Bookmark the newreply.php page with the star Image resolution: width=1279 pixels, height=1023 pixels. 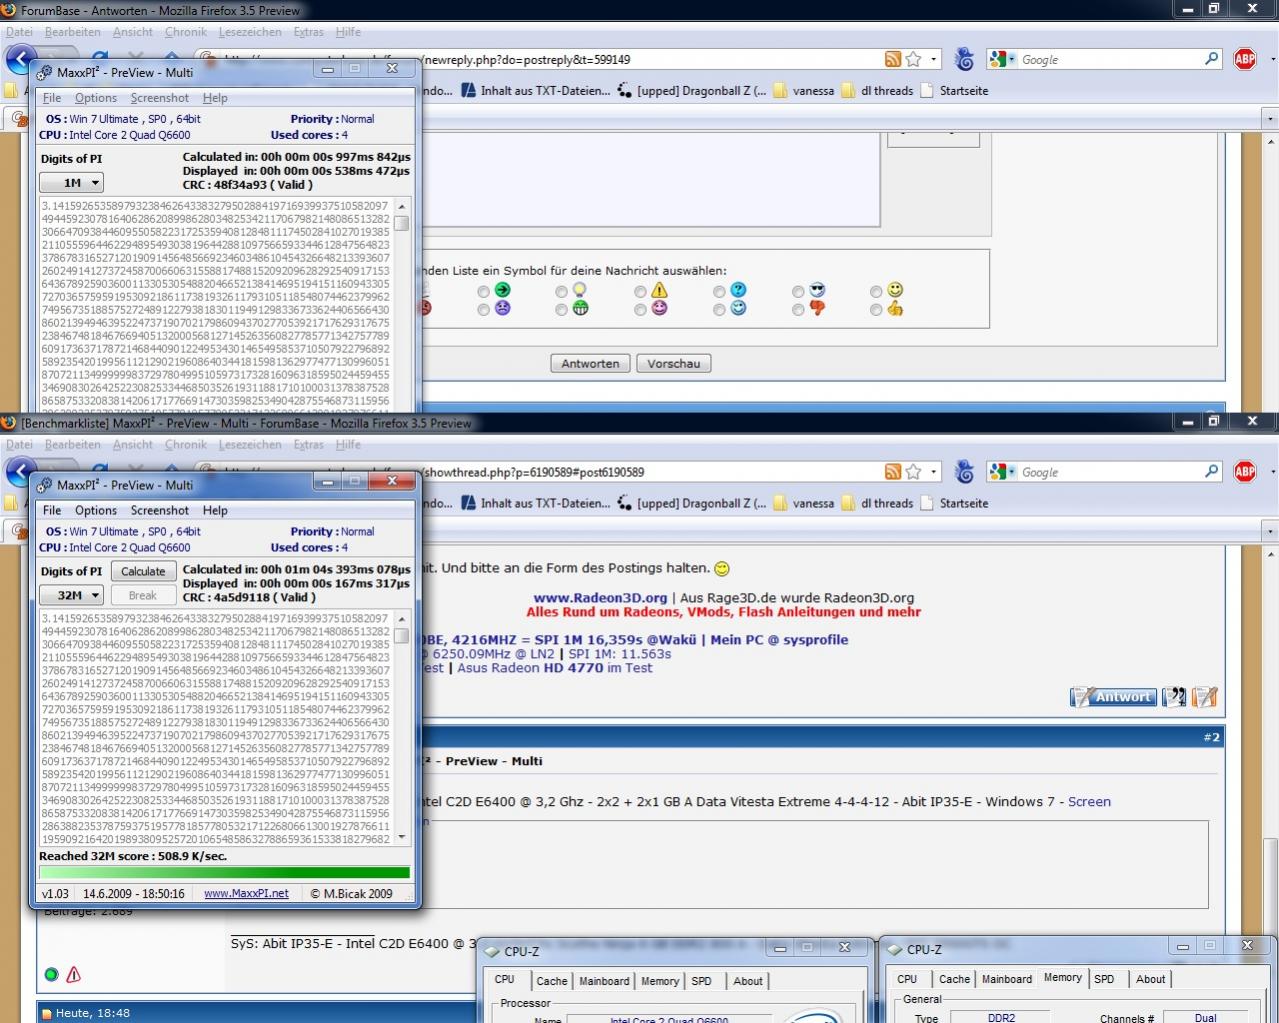tap(913, 59)
